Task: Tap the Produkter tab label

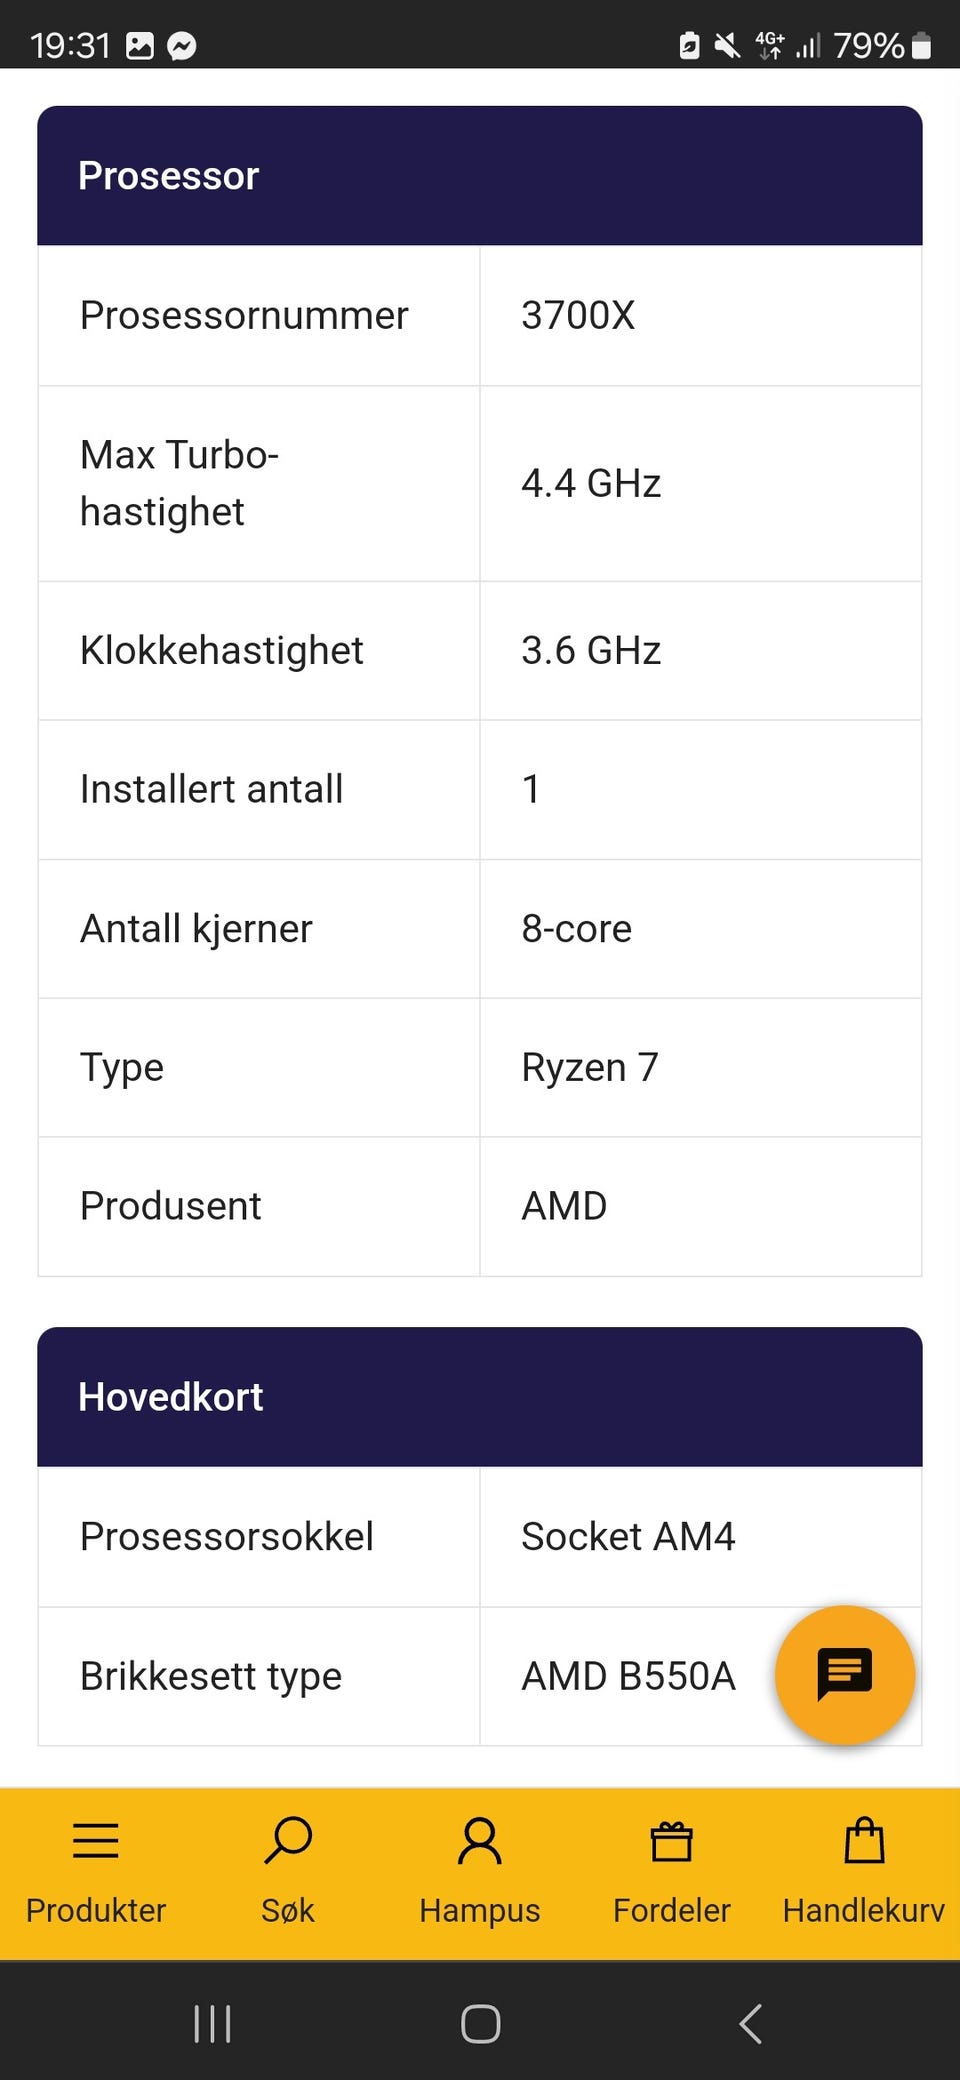Action: [x=96, y=1910]
